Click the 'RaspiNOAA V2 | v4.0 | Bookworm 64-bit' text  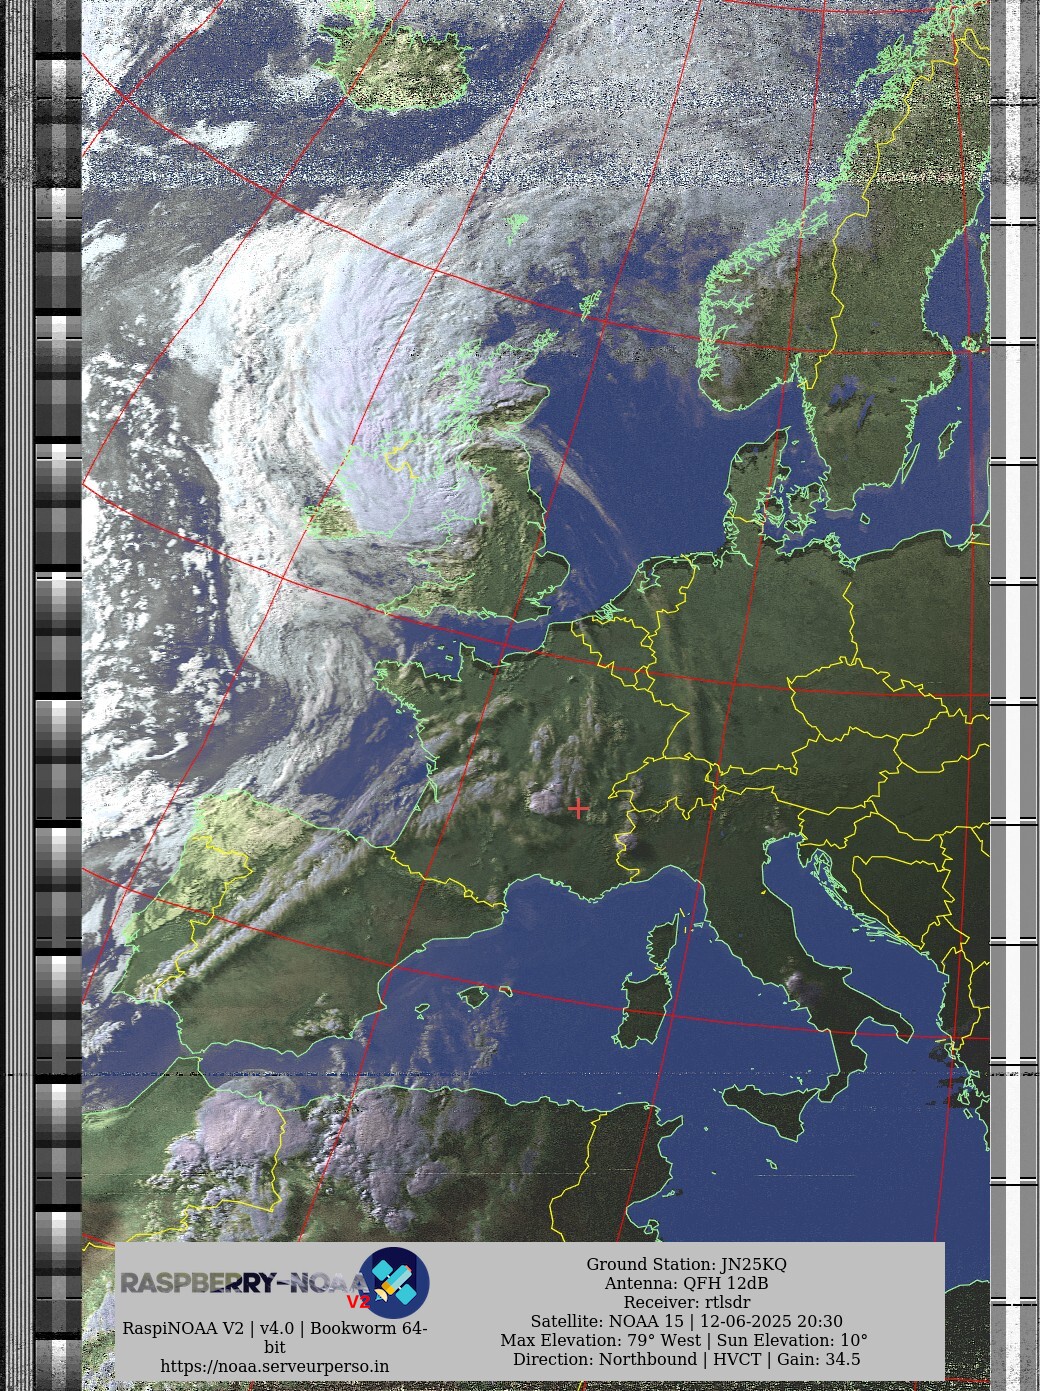275,1337
